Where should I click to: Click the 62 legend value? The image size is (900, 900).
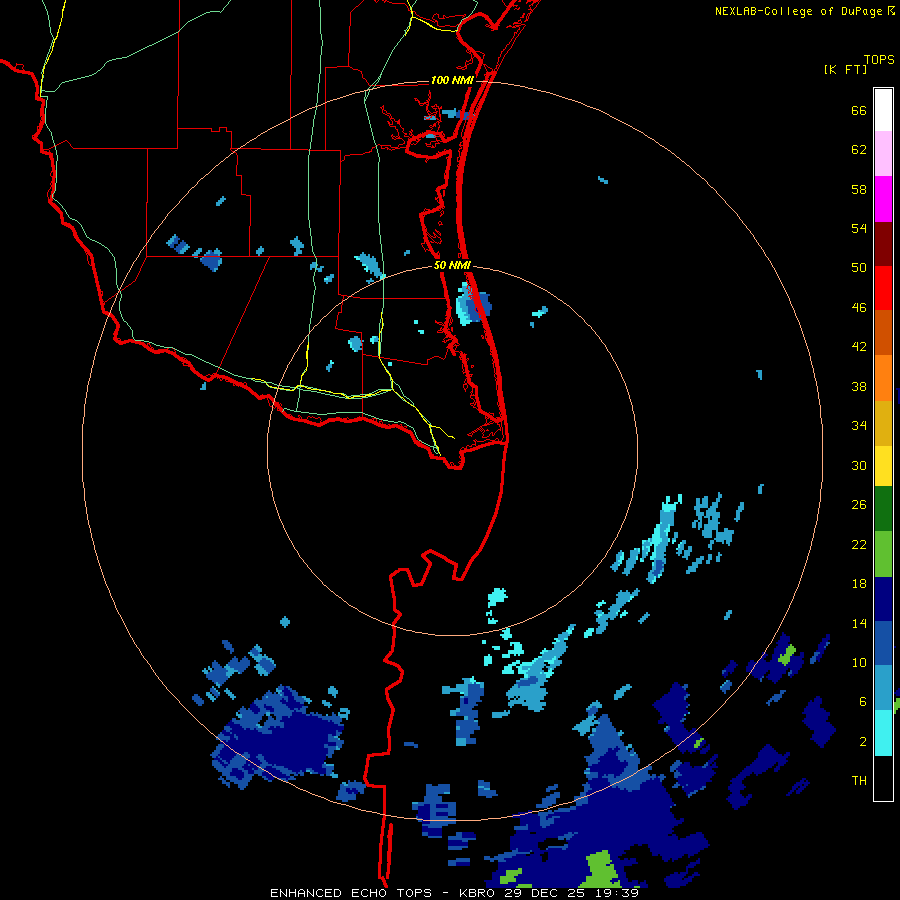(x=859, y=150)
